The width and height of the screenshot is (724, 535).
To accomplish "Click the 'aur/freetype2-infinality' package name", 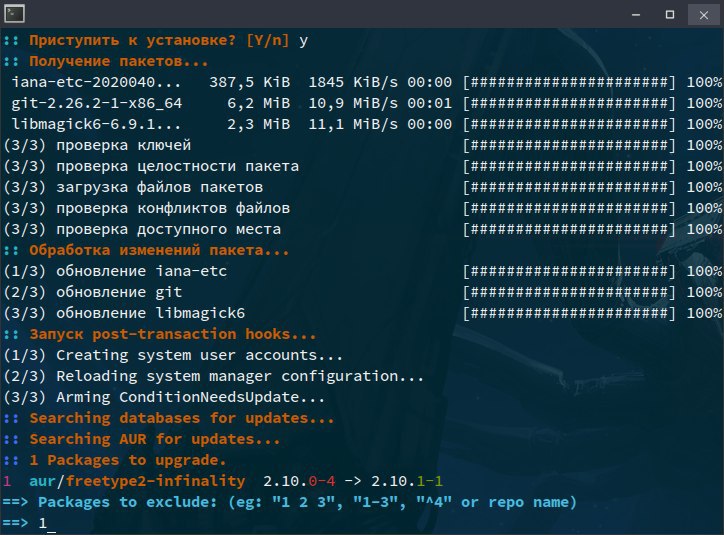I will coord(137,481).
